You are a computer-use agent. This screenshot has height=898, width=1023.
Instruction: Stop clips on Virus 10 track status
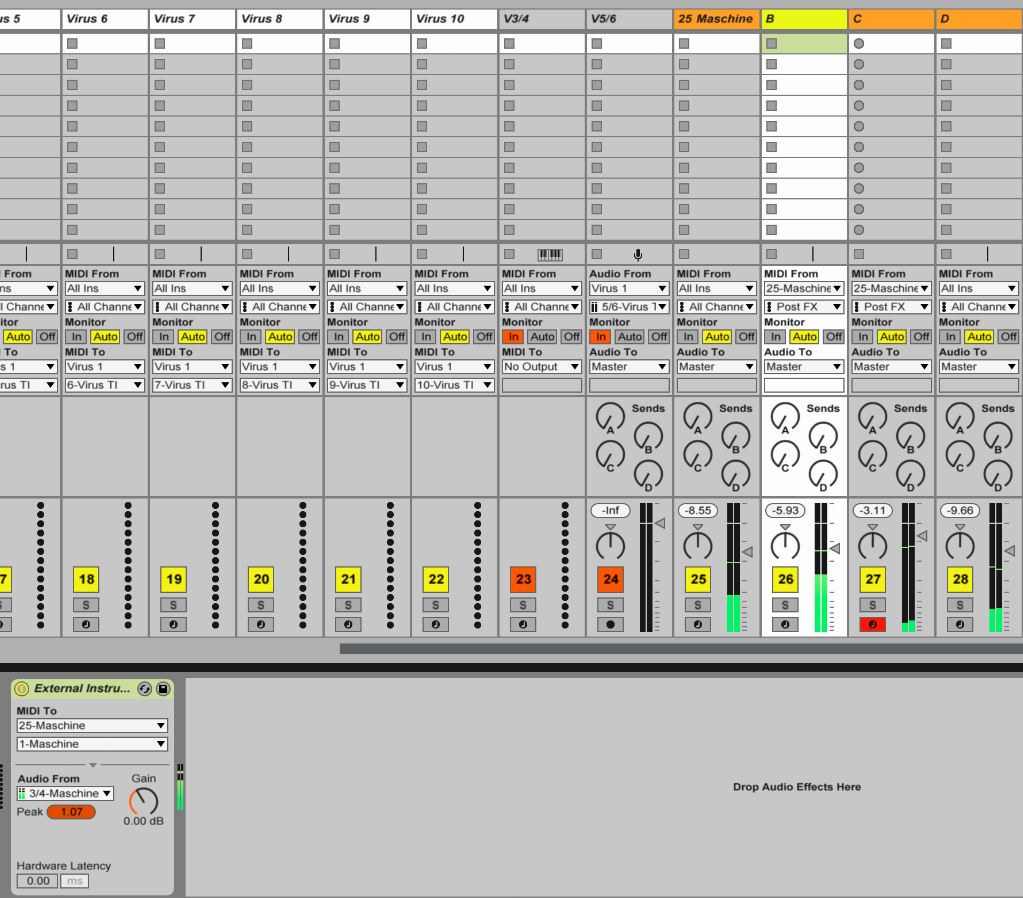point(422,255)
